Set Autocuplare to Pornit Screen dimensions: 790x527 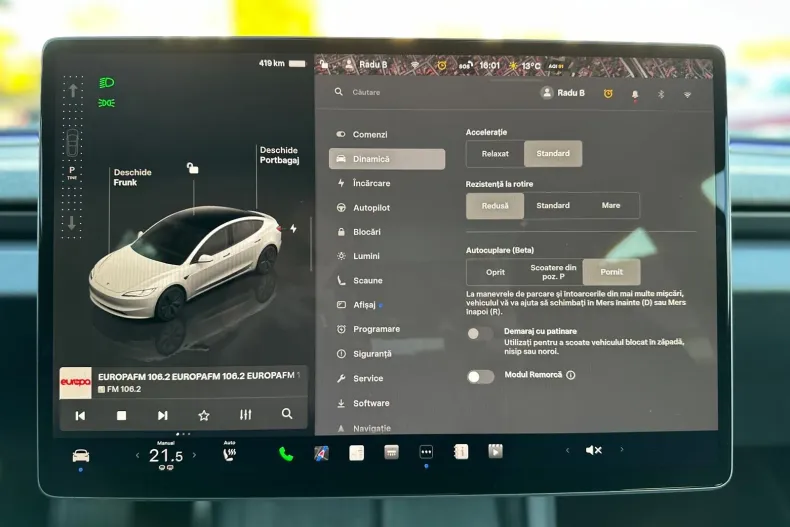click(x=611, y=272)
